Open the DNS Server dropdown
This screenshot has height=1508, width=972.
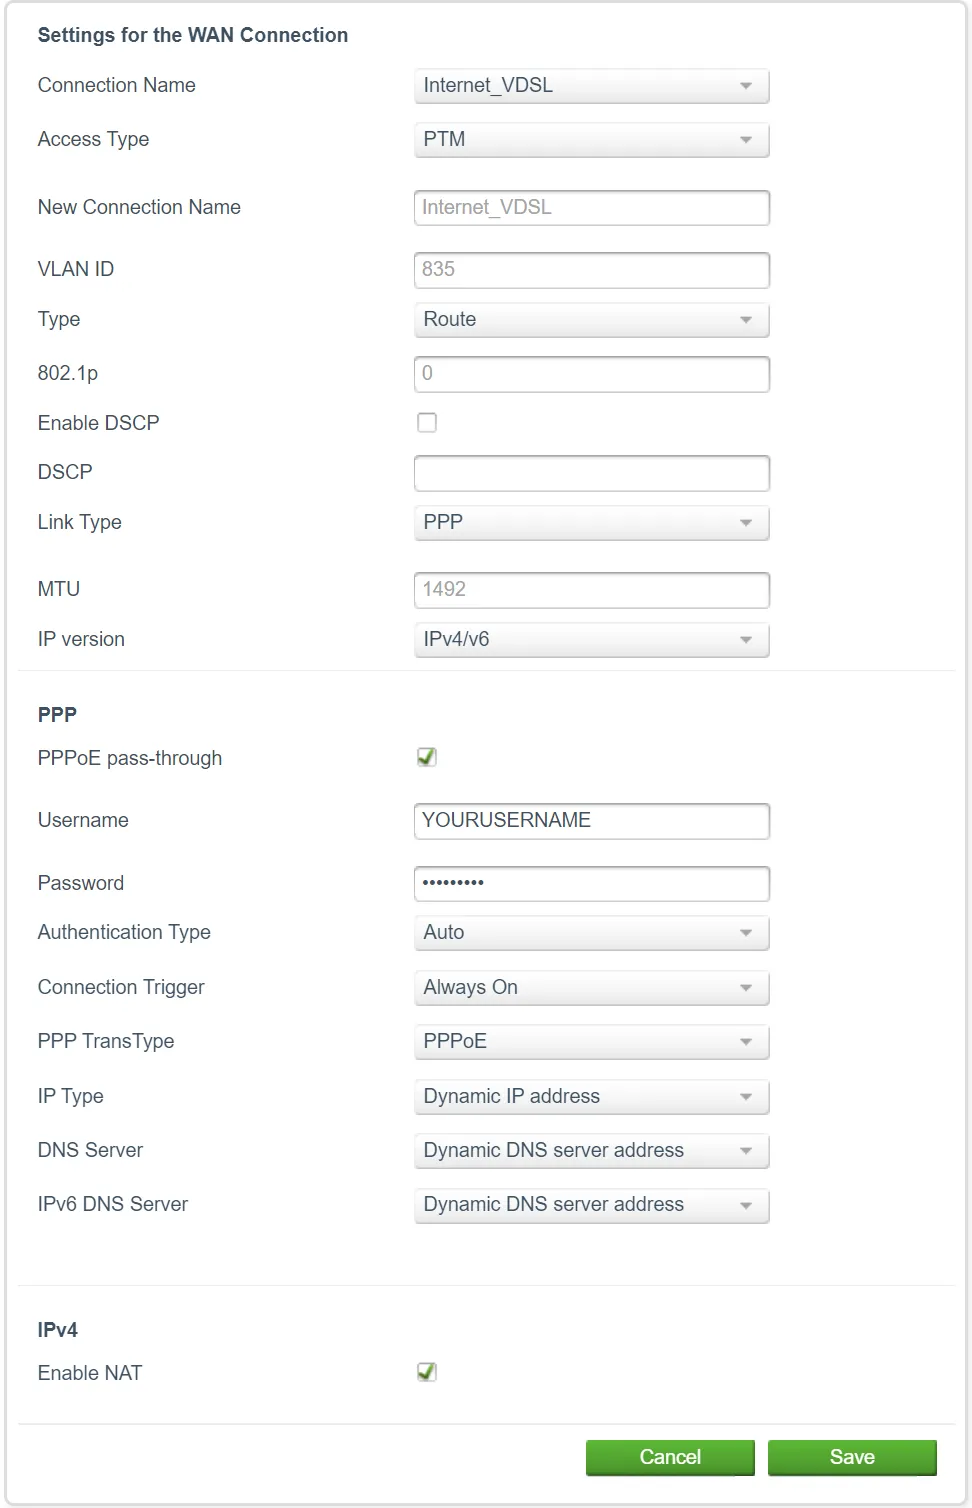[591, 1150]
